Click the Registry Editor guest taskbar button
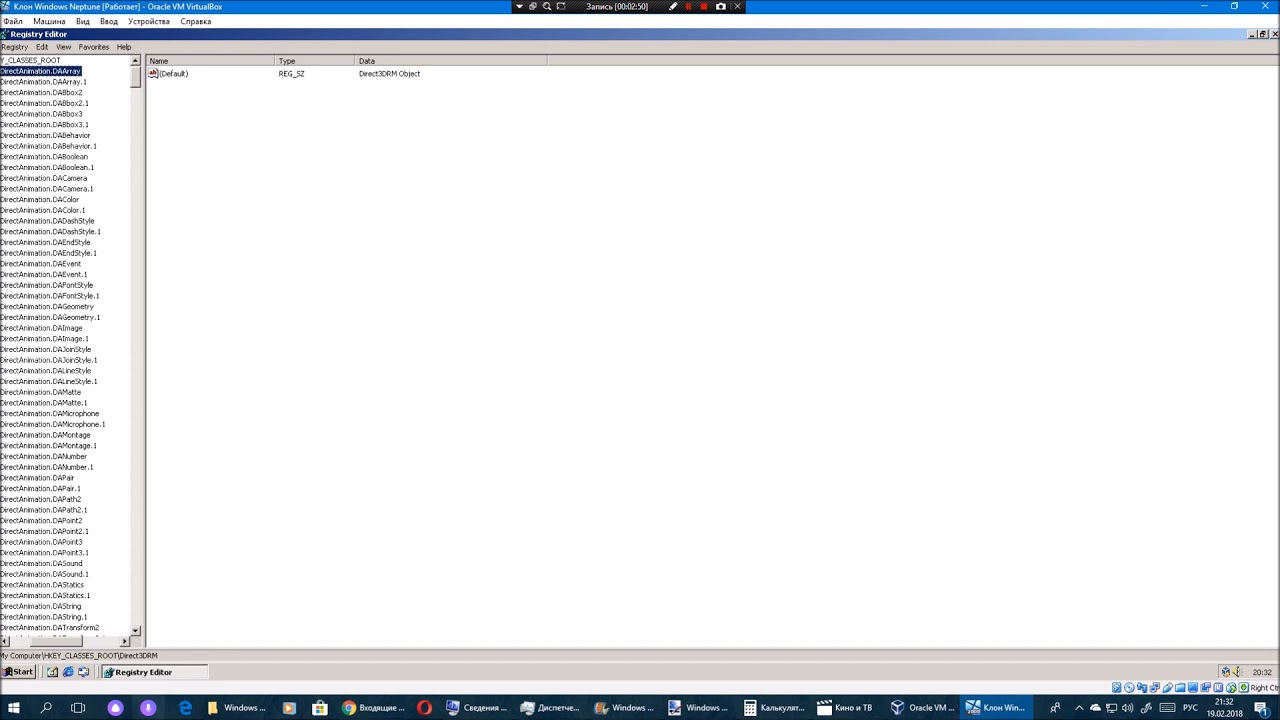1280x720 pixels. click(154, 672)
